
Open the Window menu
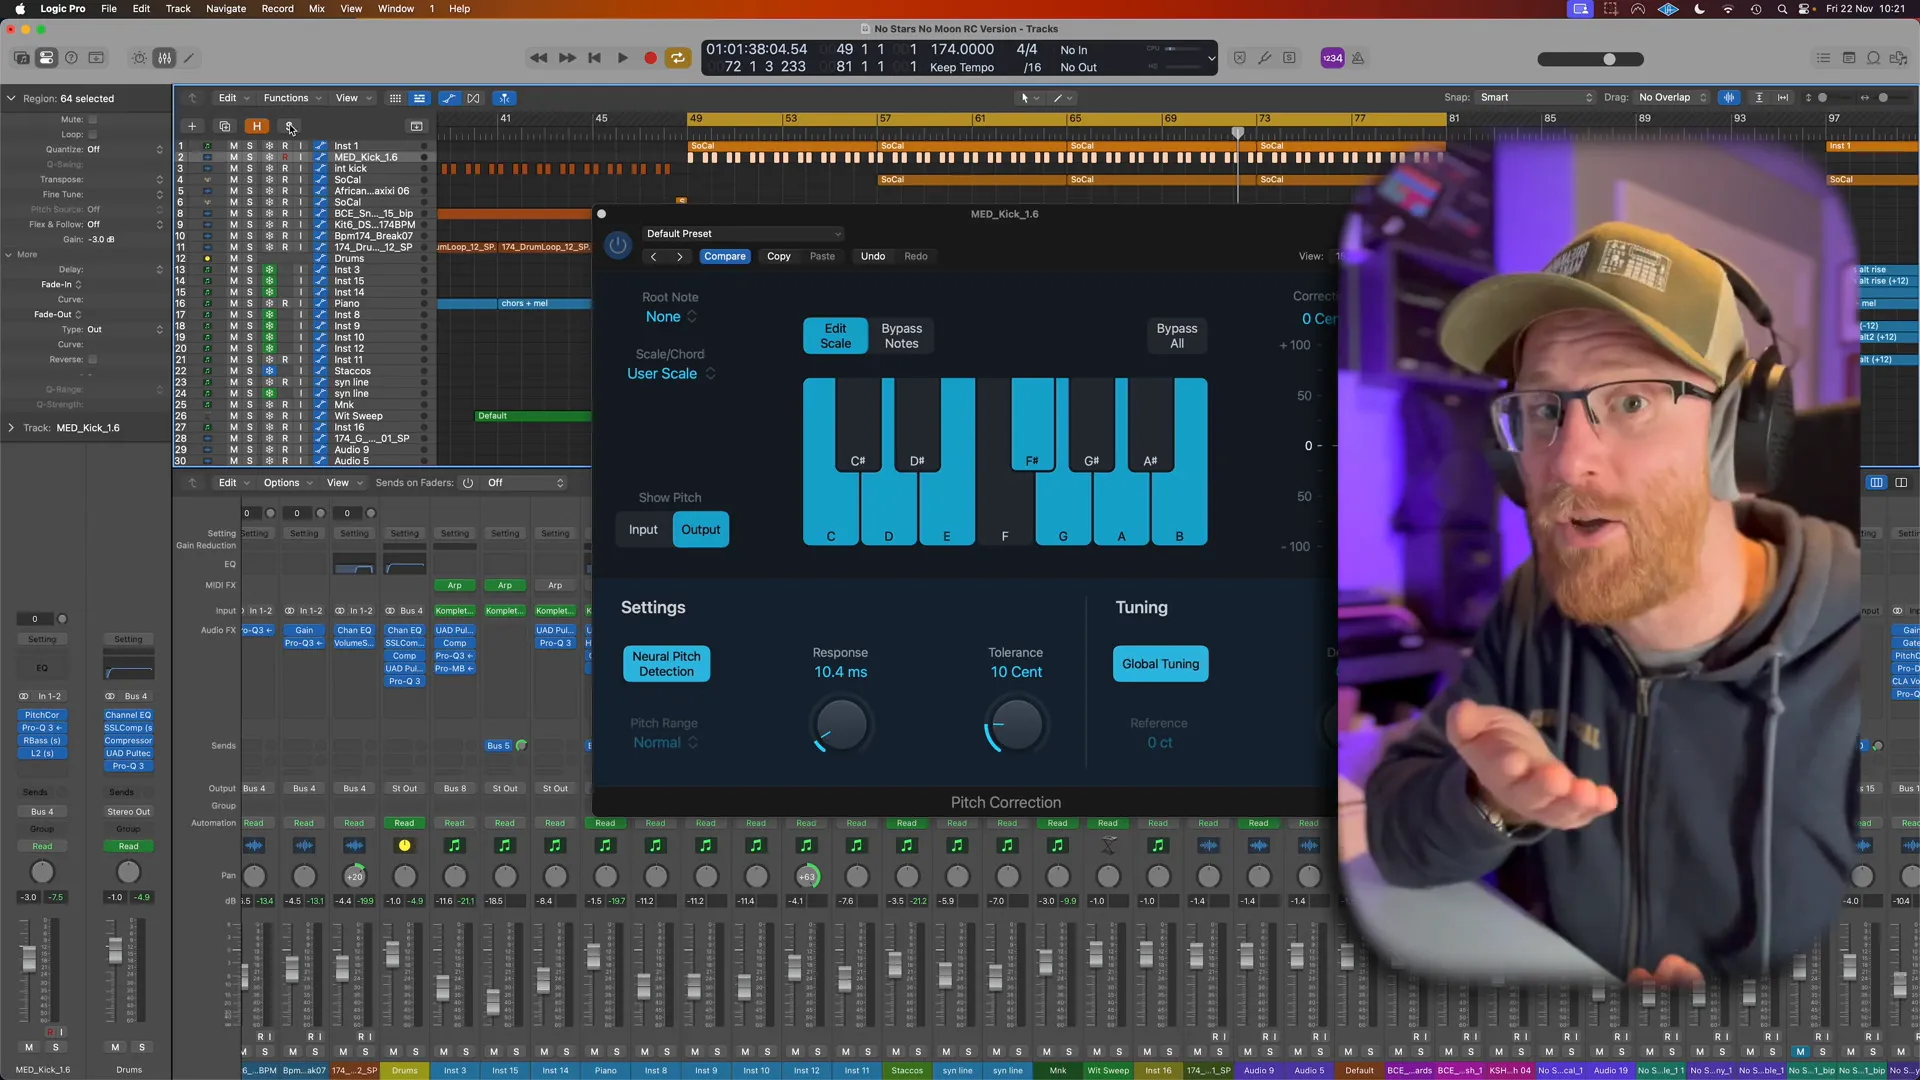click(x=396, y=9)
